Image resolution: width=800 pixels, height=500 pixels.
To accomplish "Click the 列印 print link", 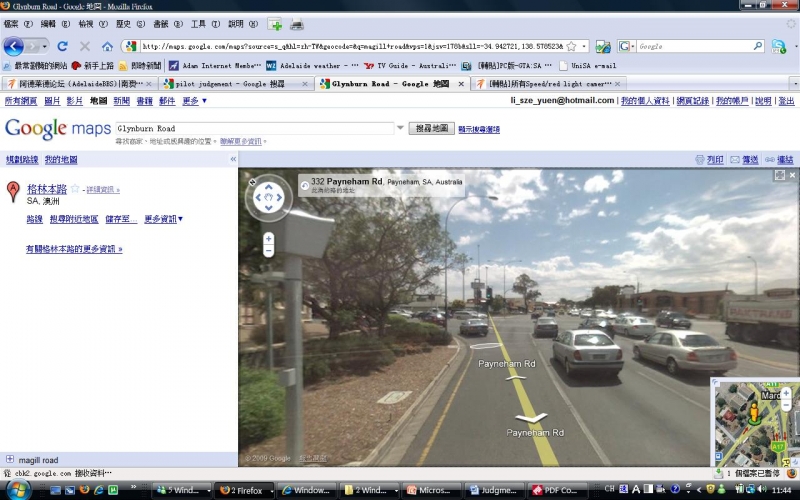I will click(x=709, y=159).
